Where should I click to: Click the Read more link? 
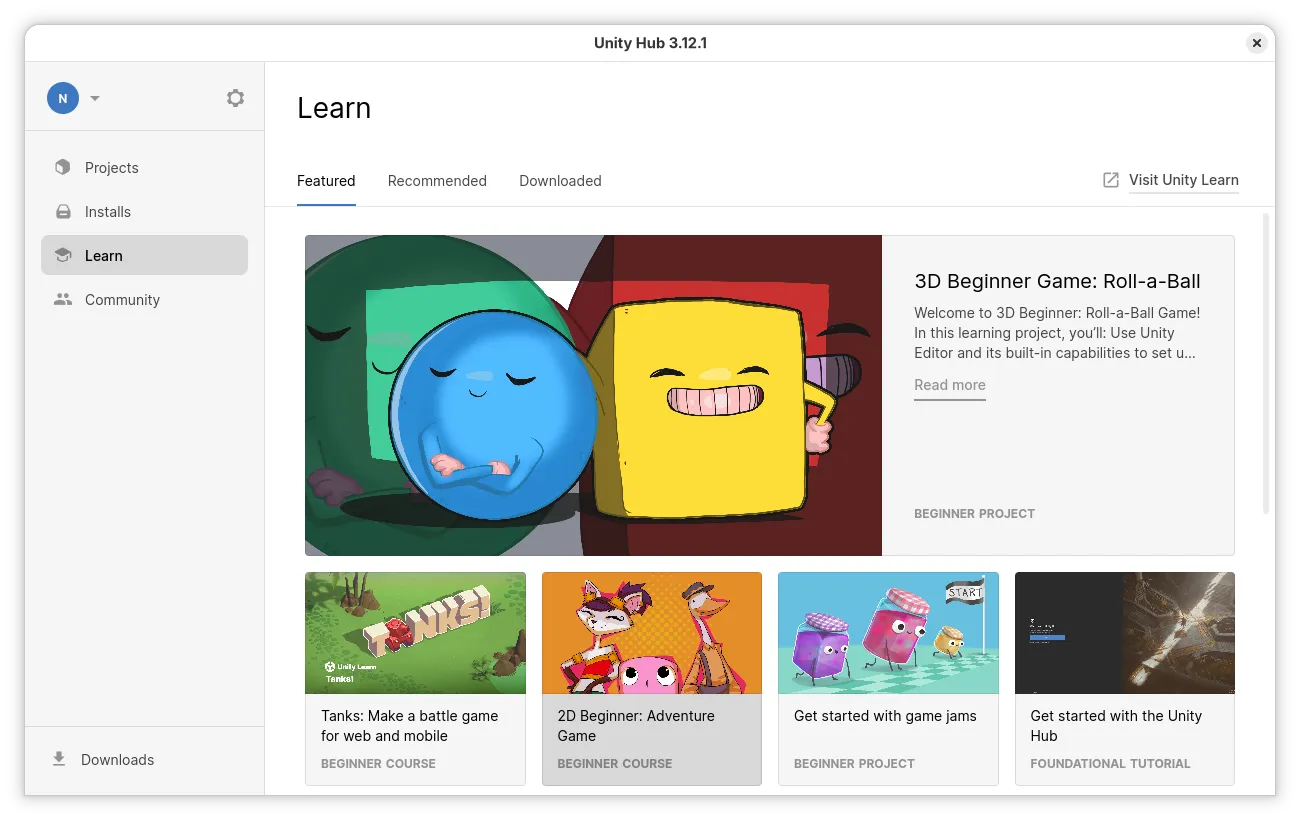click(949, 385)
